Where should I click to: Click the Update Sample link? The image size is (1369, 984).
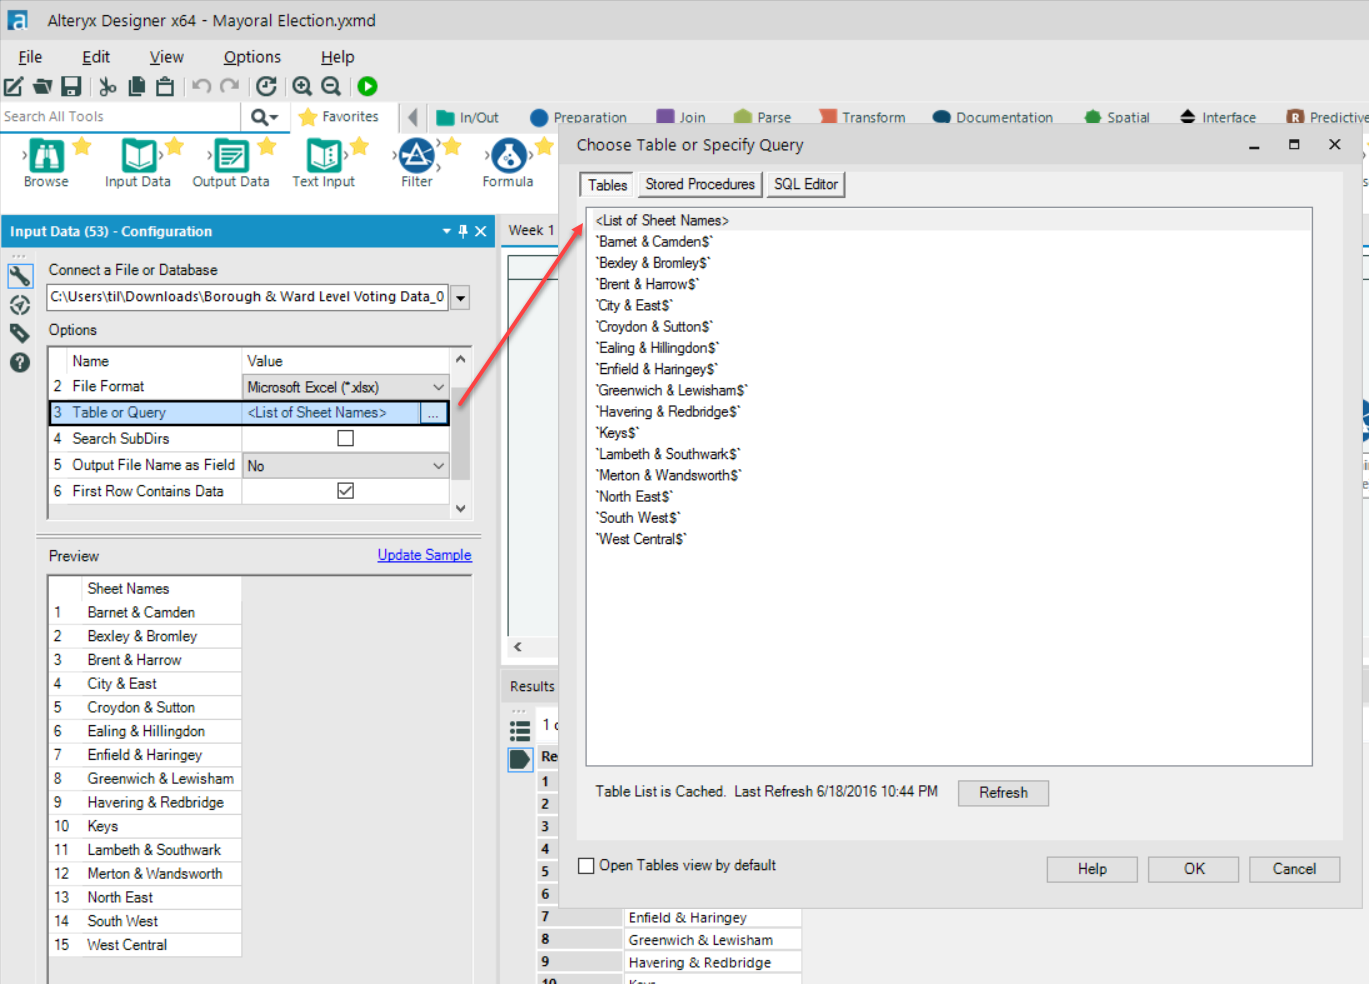[424, 555]
